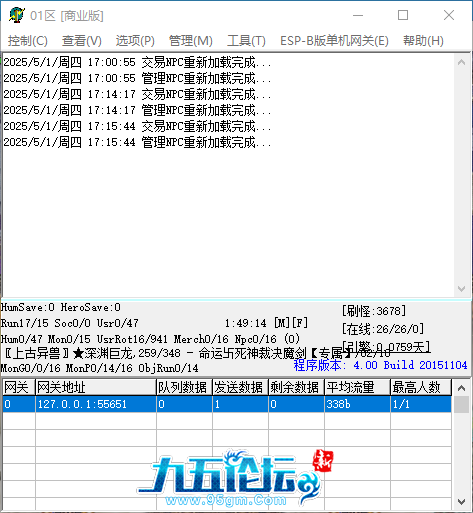Image resolution: width=473 pixels, height=513 pixels.
Task: Click the 剩余数据 column header
Action: [296, 388]
